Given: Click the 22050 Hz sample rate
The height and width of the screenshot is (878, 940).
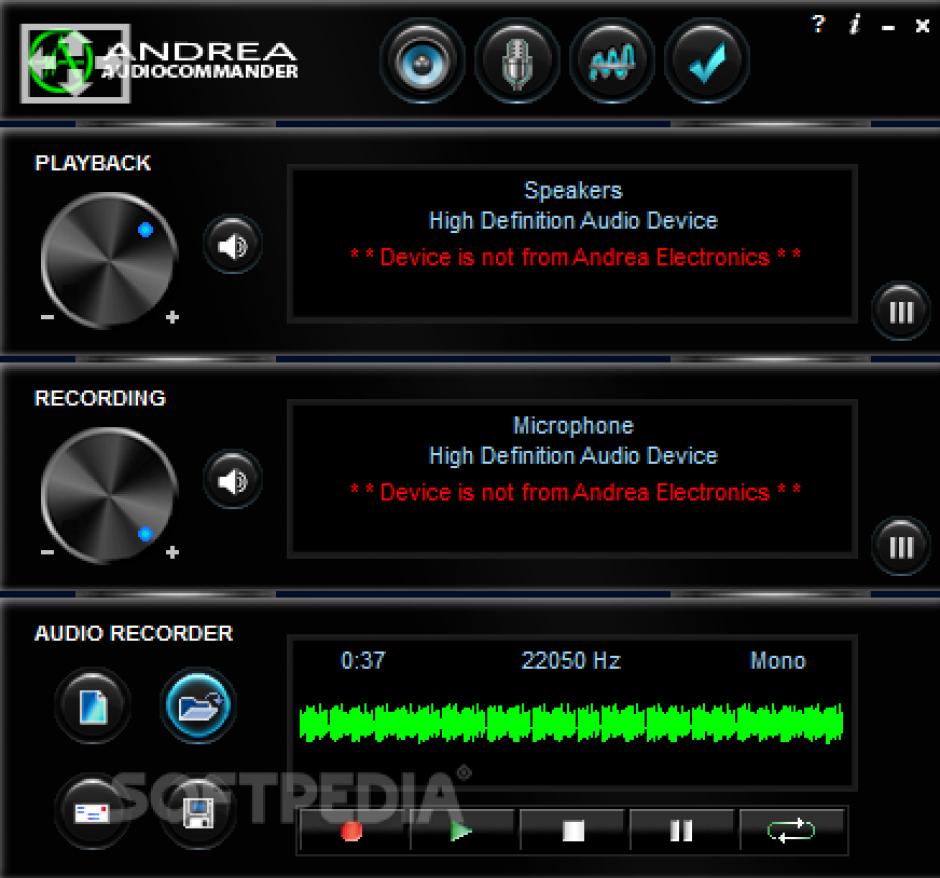Looking at the screenshot, I should 571,660.
